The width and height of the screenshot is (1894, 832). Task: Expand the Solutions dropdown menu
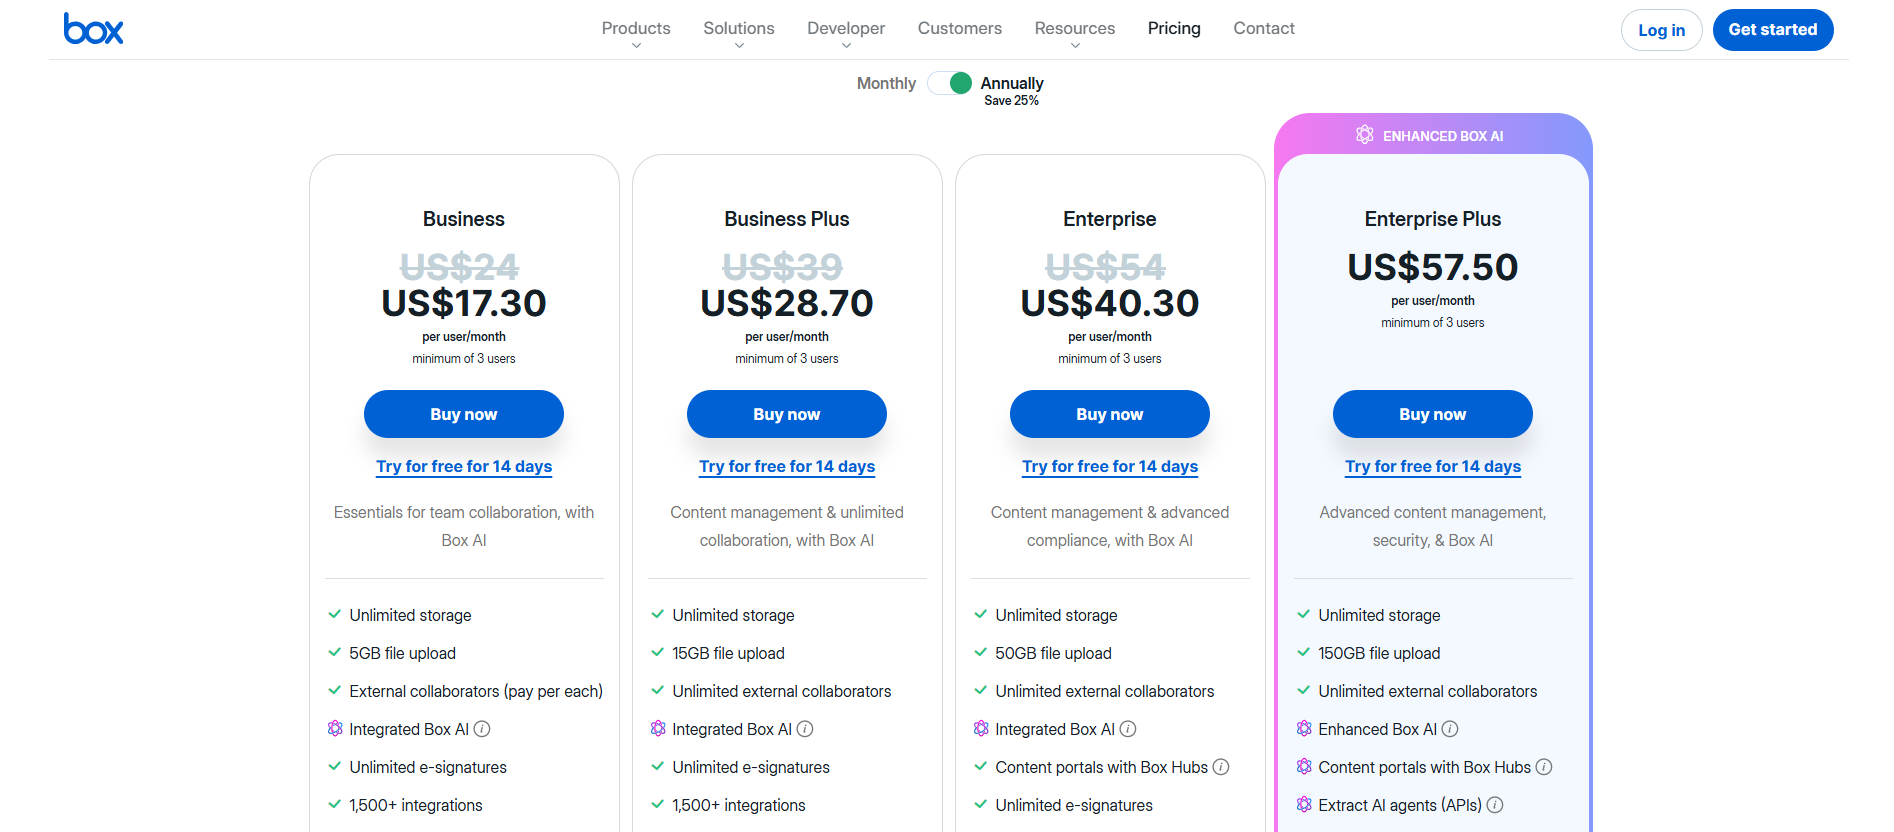tap(738, 28)
